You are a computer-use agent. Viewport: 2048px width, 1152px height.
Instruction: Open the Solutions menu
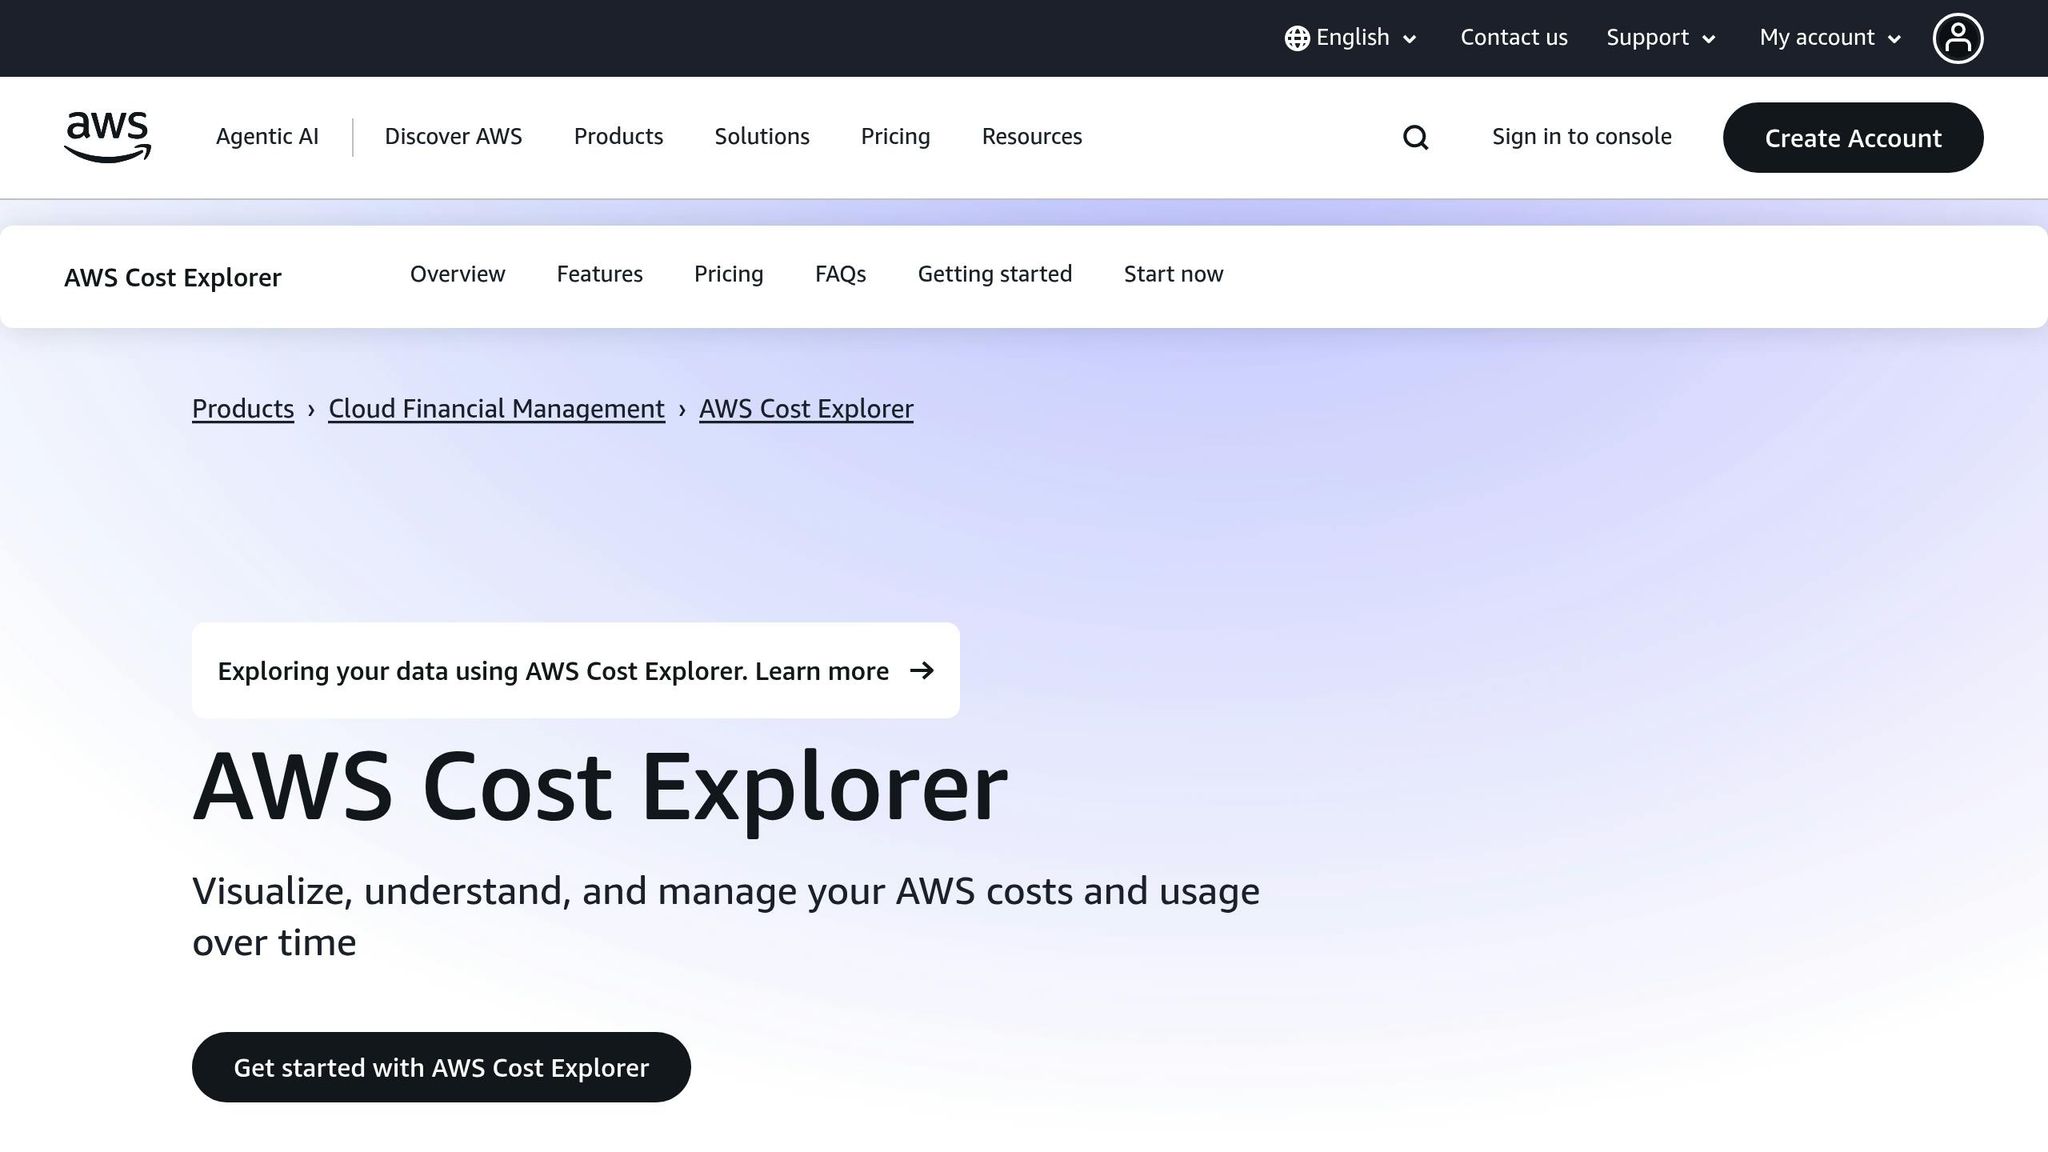[x=761, y=137]
